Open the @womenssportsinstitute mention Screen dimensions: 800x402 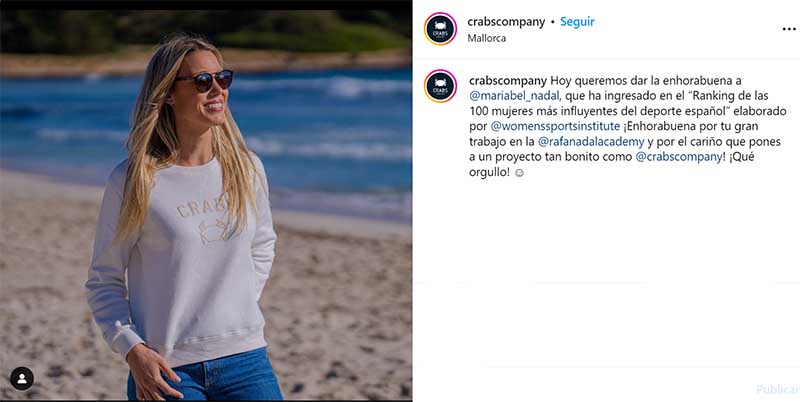pyautogui.click(x=555, y=126)
